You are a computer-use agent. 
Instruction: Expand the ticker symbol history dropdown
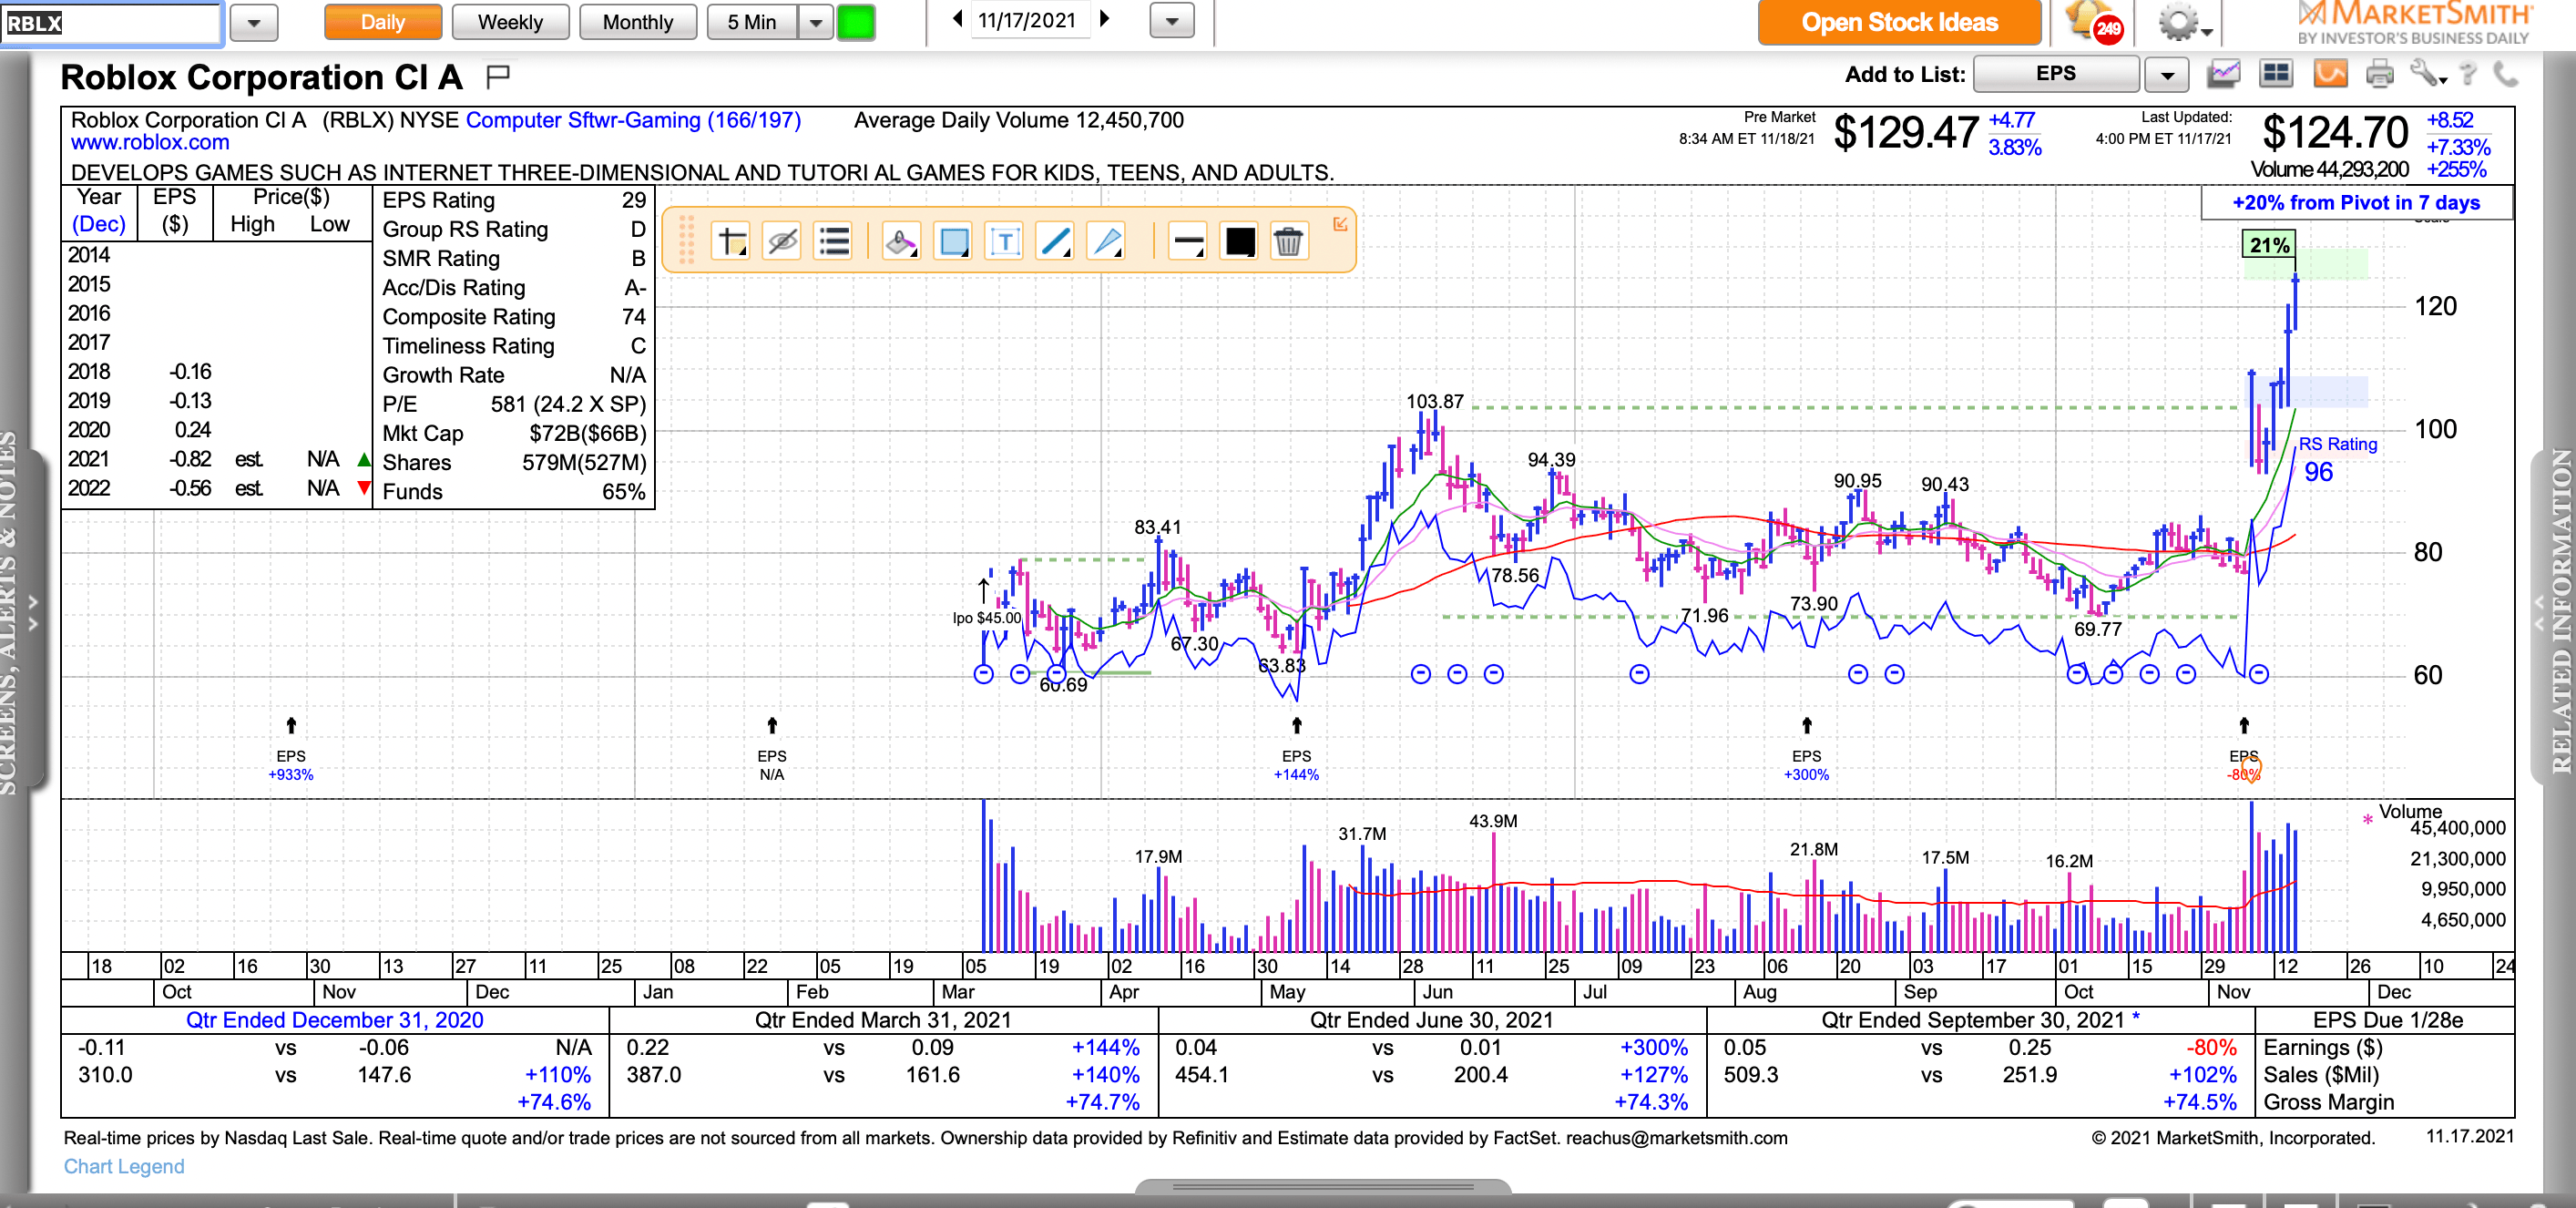[254, 22]
